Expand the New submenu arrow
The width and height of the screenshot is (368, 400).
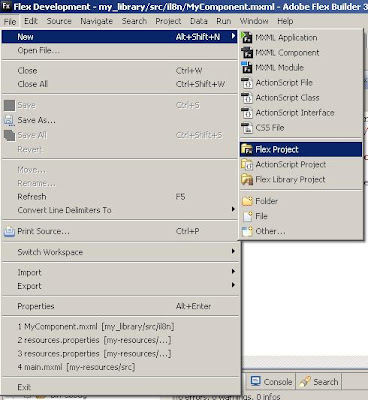pyautogui.click(x=234, y=36)
